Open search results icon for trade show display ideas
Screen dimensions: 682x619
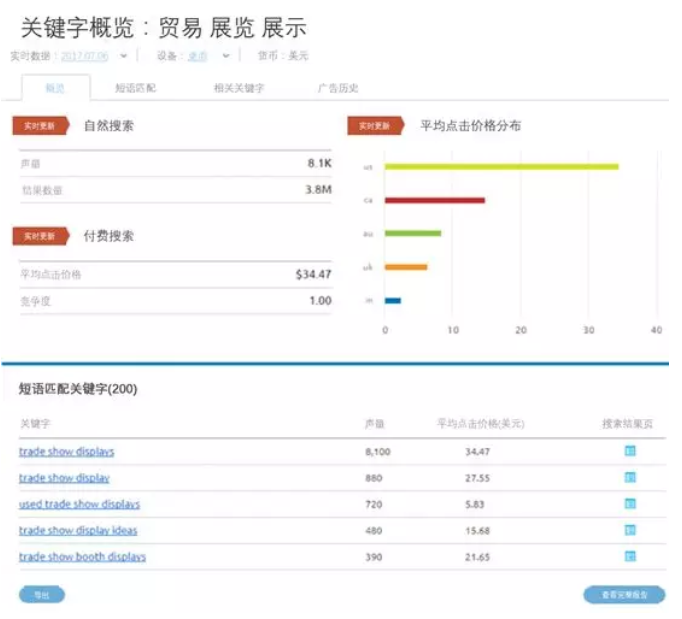point(630,530)
